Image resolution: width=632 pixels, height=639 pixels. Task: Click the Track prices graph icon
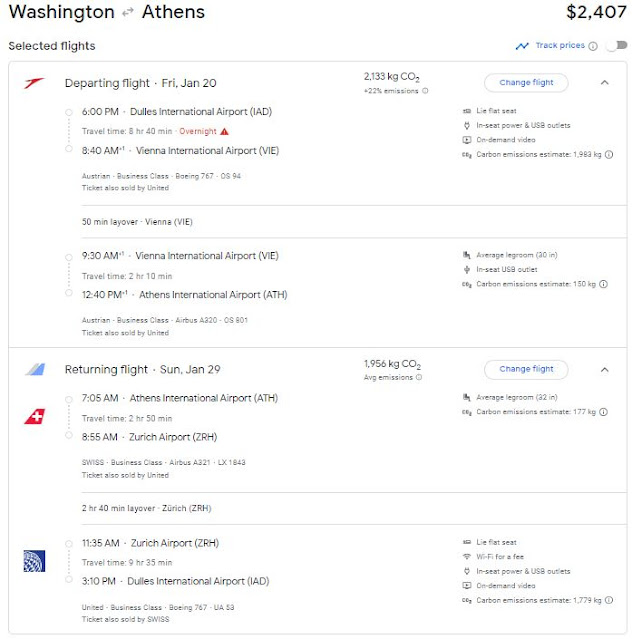point(522,46)
